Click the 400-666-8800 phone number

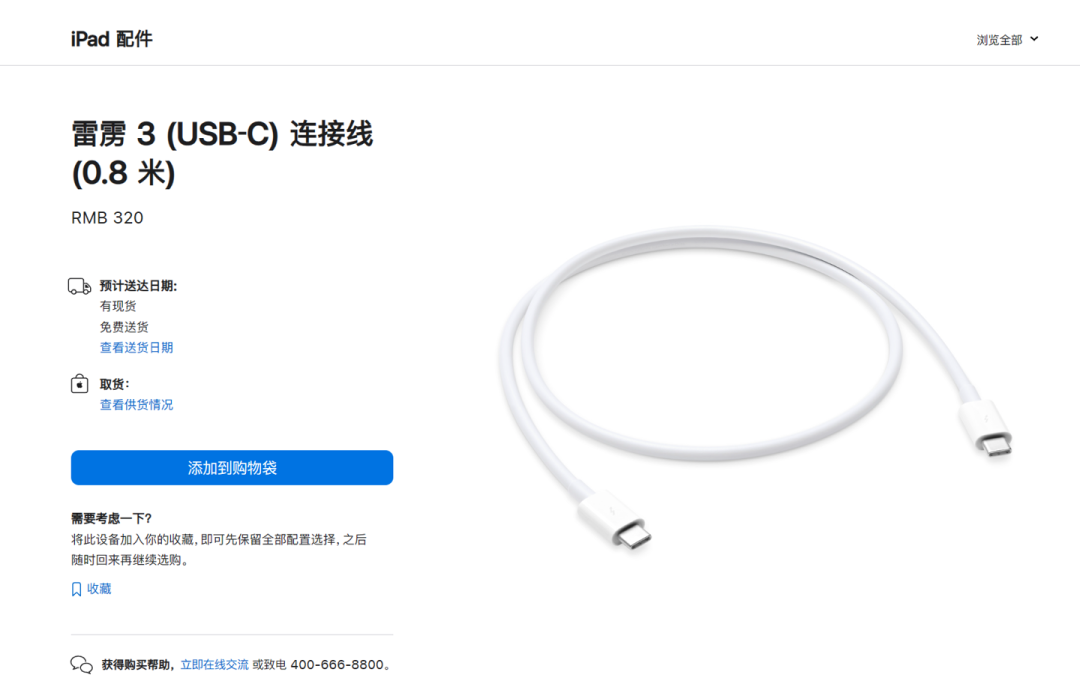[x=337, y=664]
